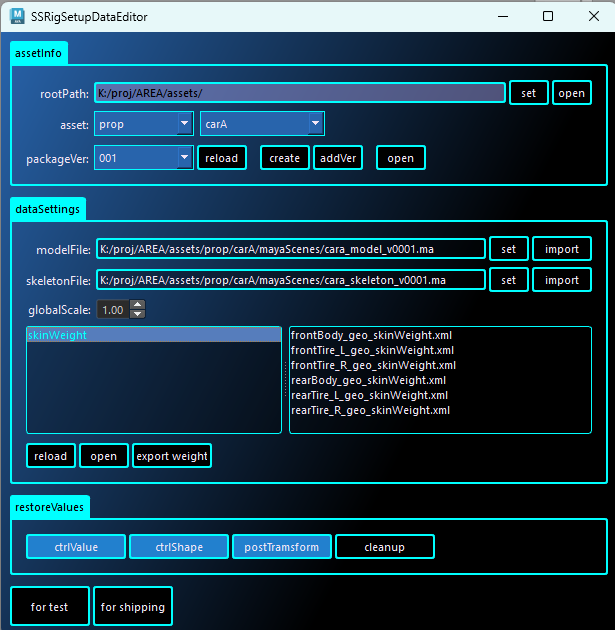Screen dimensions: 615x630
Task: Click the for shipping button
Action: (x=131, y=607)
